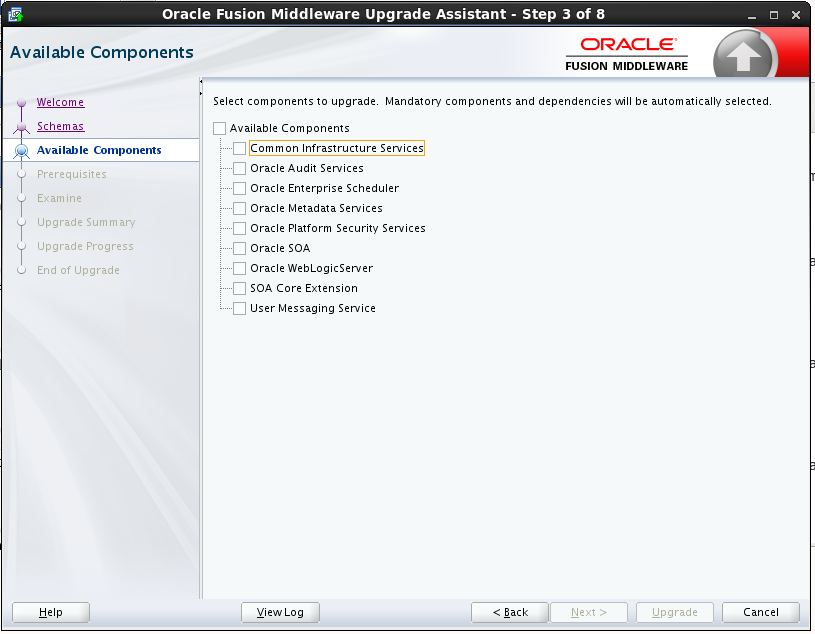Tick the Oracle SOA checkbox
The image size is (815, 634).
pos(239,248)
